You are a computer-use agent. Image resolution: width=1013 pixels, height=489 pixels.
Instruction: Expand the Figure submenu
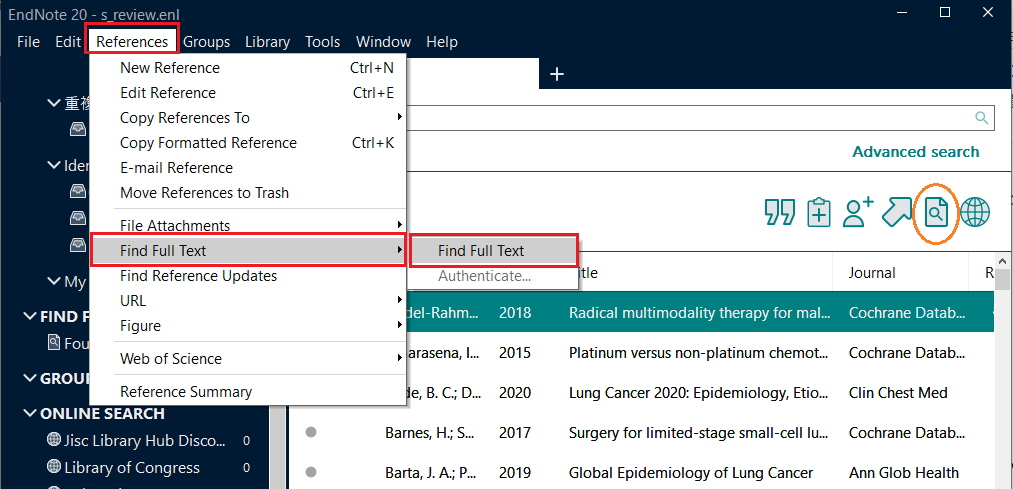click(248, 326)
